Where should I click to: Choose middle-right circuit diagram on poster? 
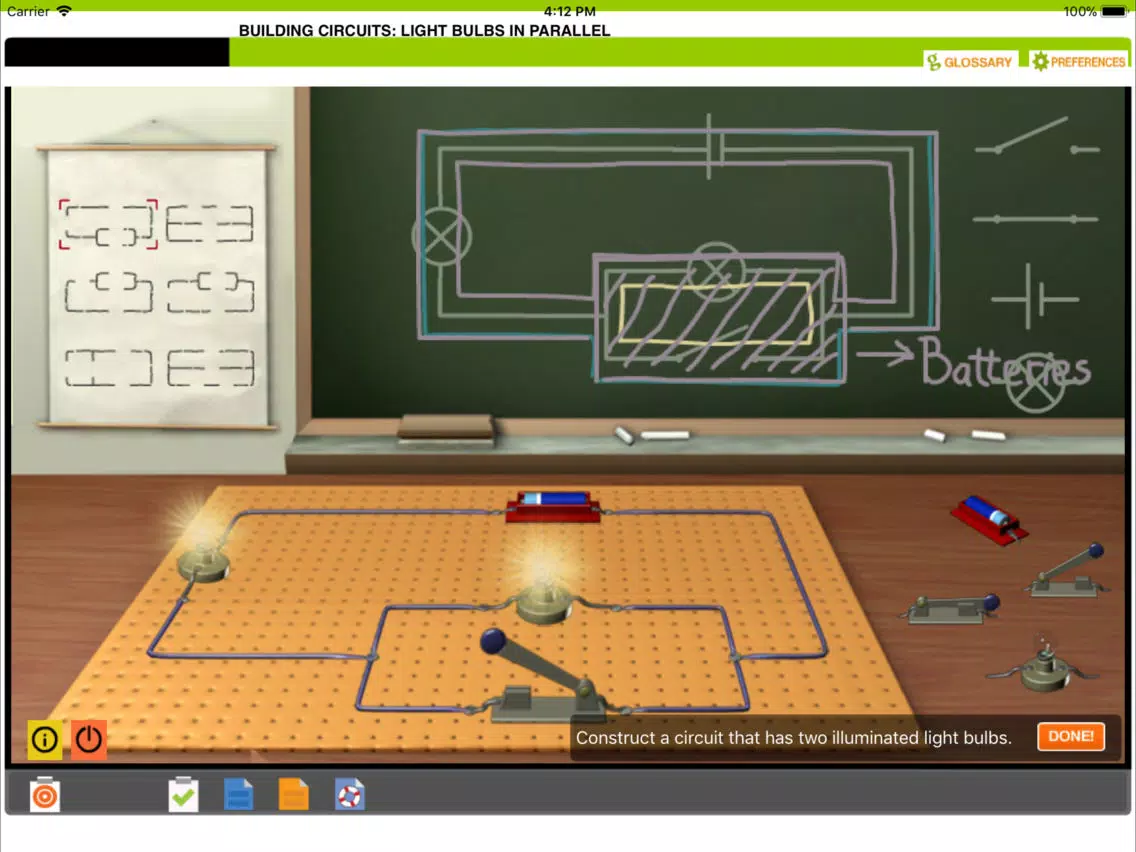210,293
